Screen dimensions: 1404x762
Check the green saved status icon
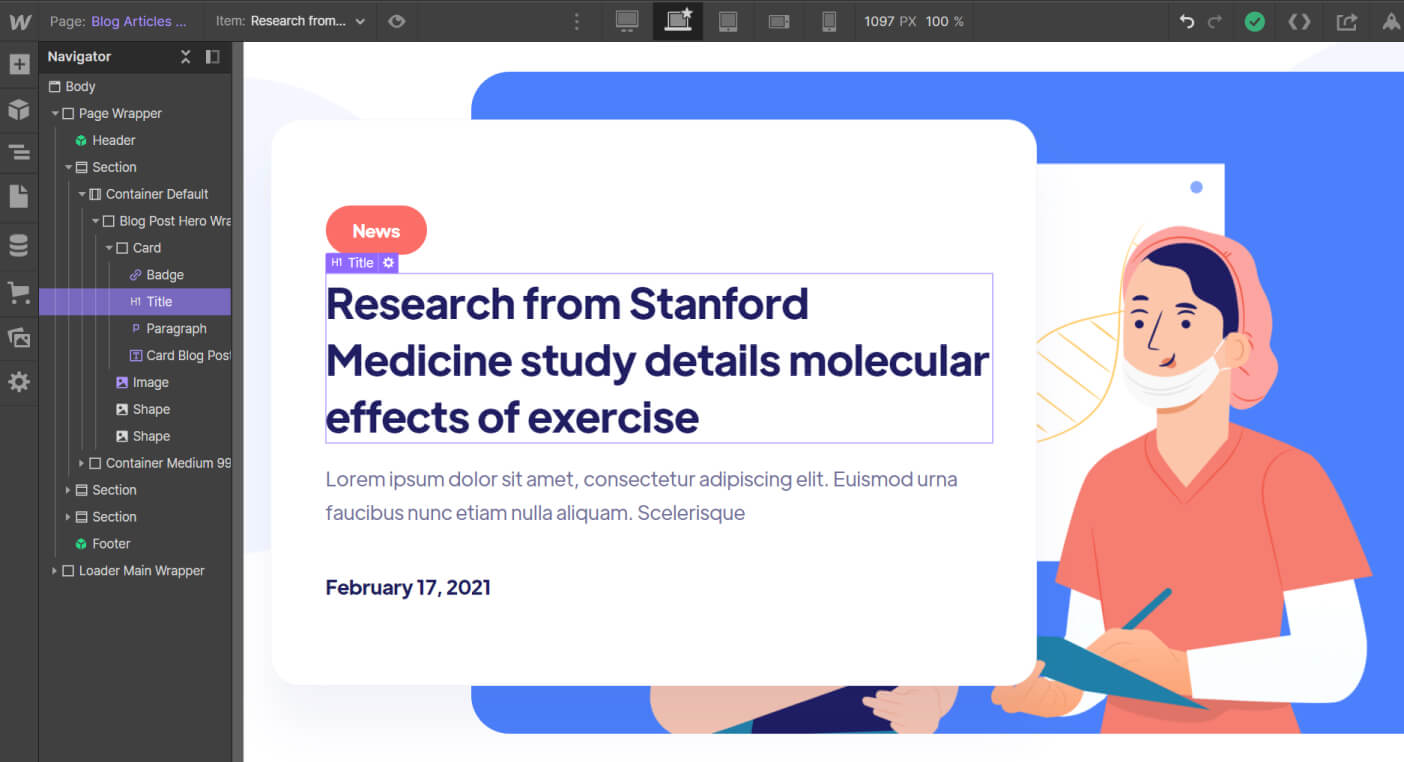coord(1254,21)
